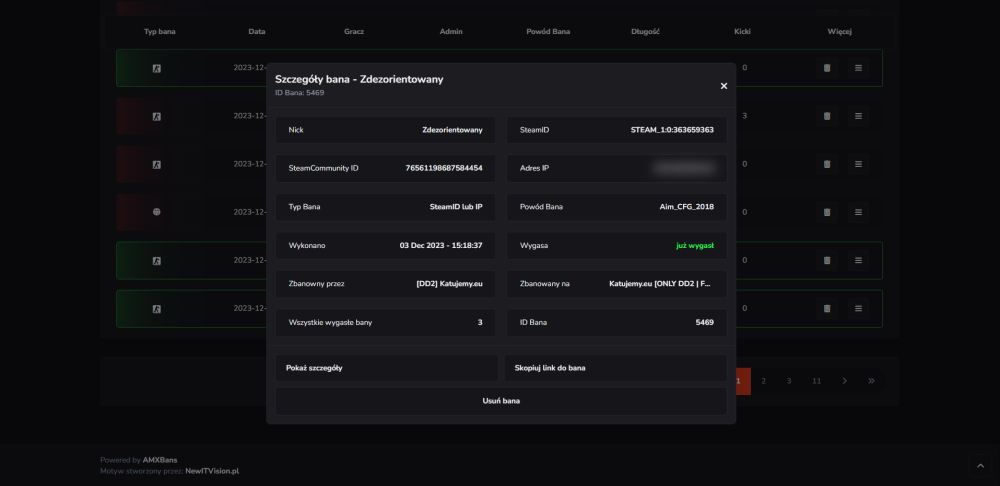Click the Usuń bana button
1000x486 pixels.
tap(501, 401)
